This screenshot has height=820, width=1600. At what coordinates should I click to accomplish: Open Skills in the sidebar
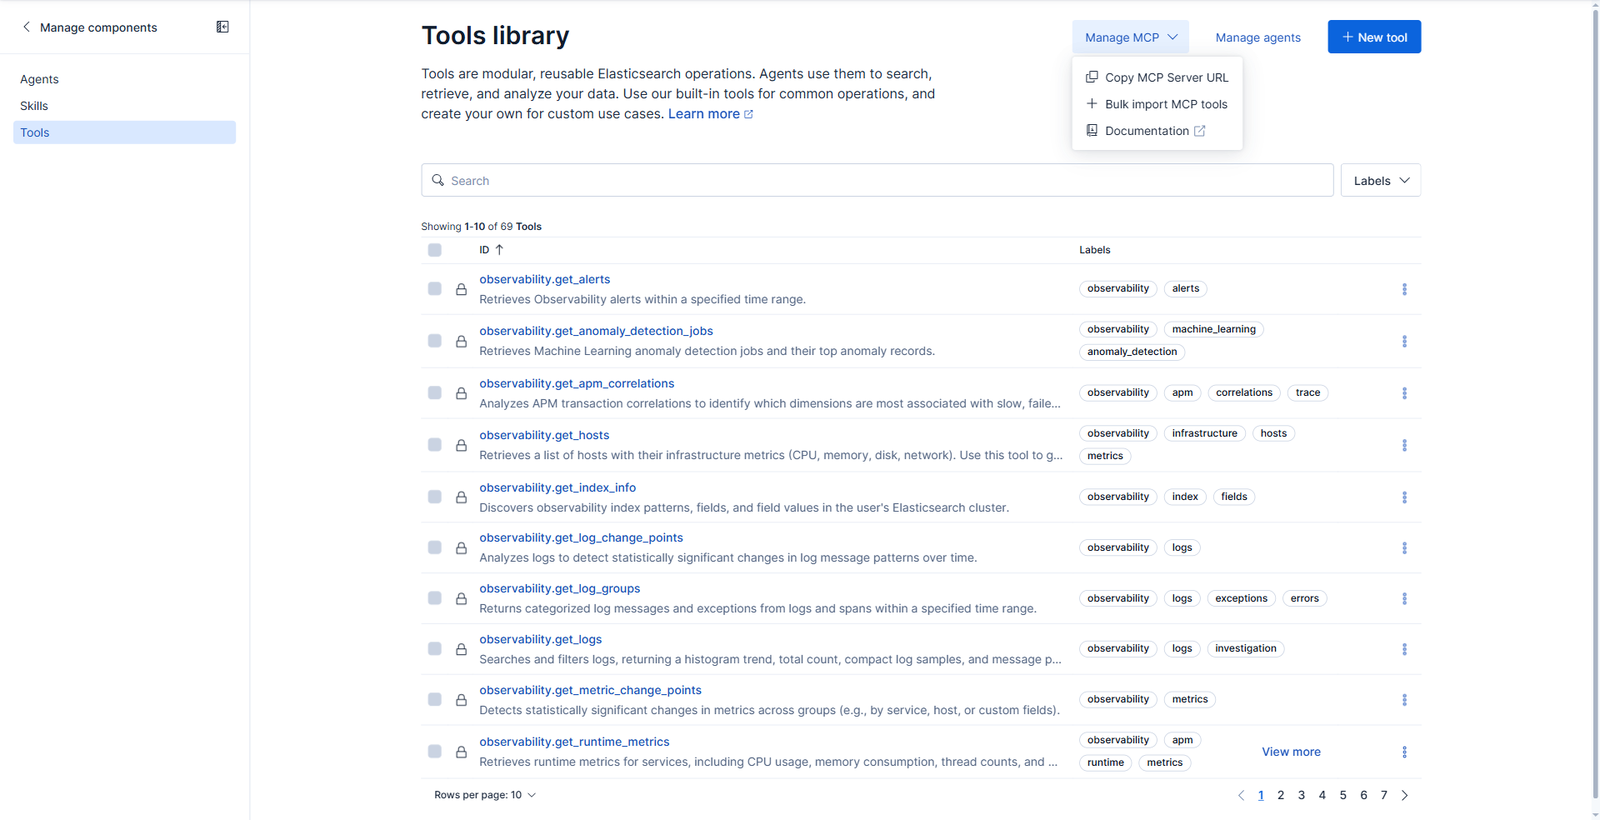tap(34, 105)
